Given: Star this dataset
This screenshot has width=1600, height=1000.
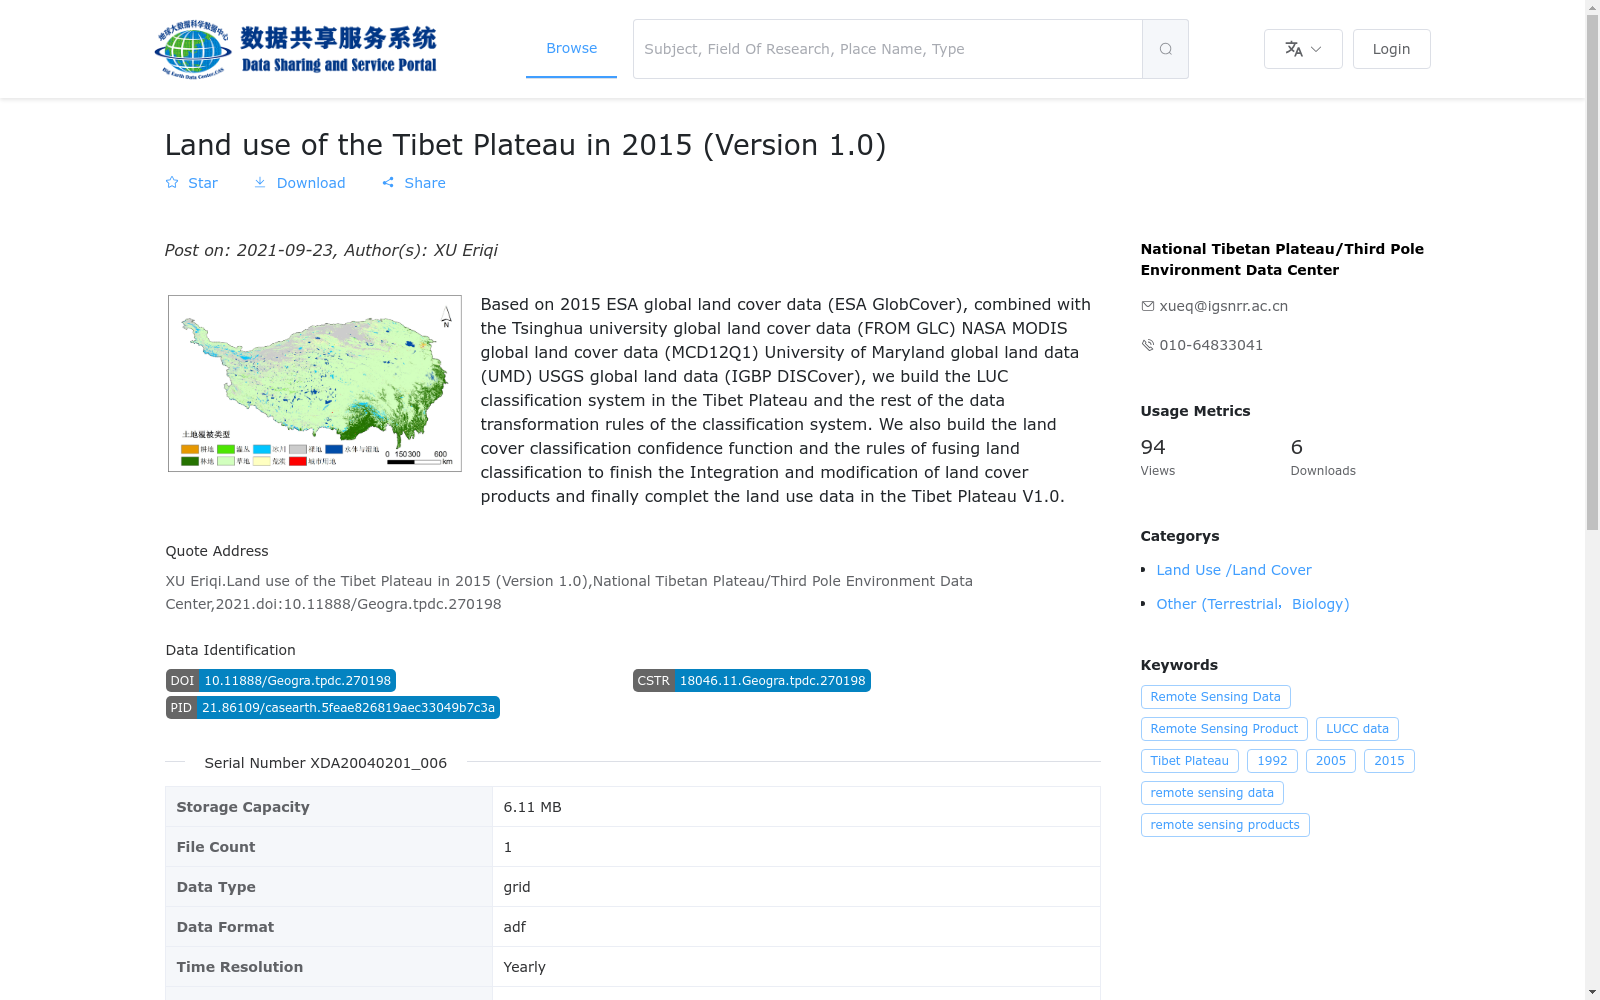Looking at the screenshot, I should pos(191,183).
